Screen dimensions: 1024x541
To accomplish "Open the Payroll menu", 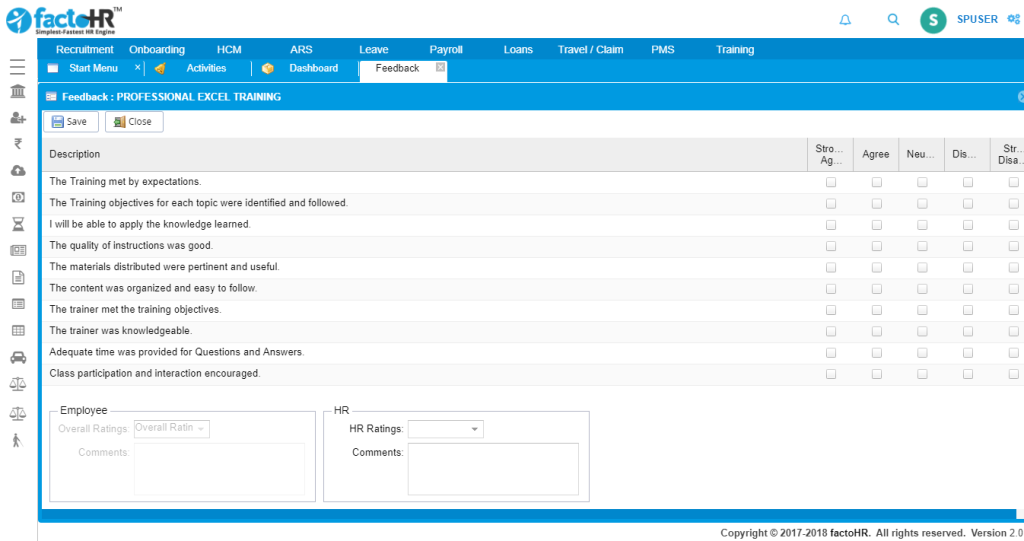I will [x=446, y=49].
